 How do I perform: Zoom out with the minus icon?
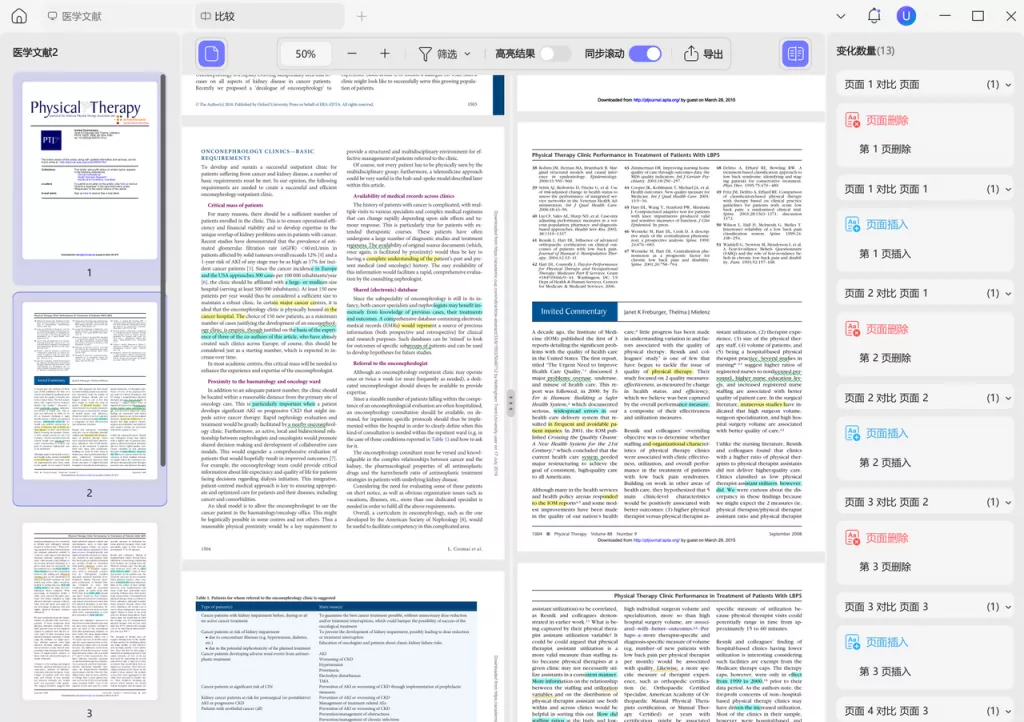(352, 54)
